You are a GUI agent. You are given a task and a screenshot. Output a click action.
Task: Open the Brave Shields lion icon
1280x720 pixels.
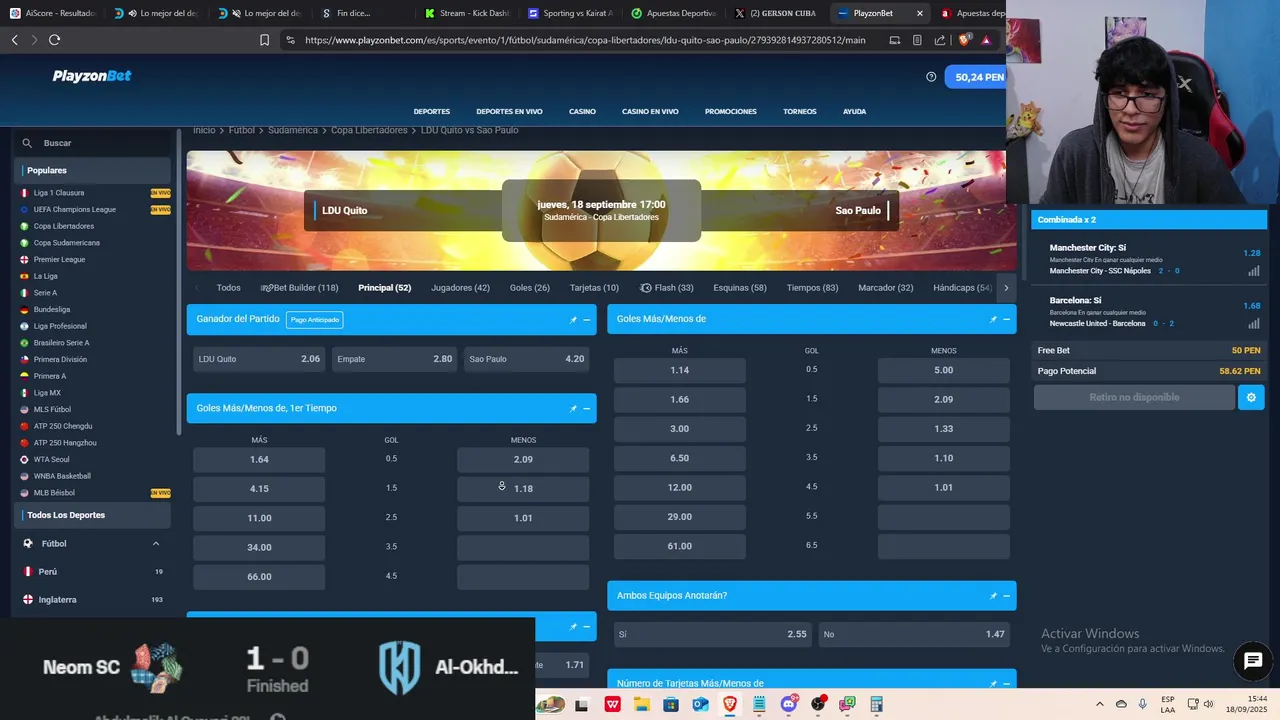pyautogui.click(x=964, y=40)
